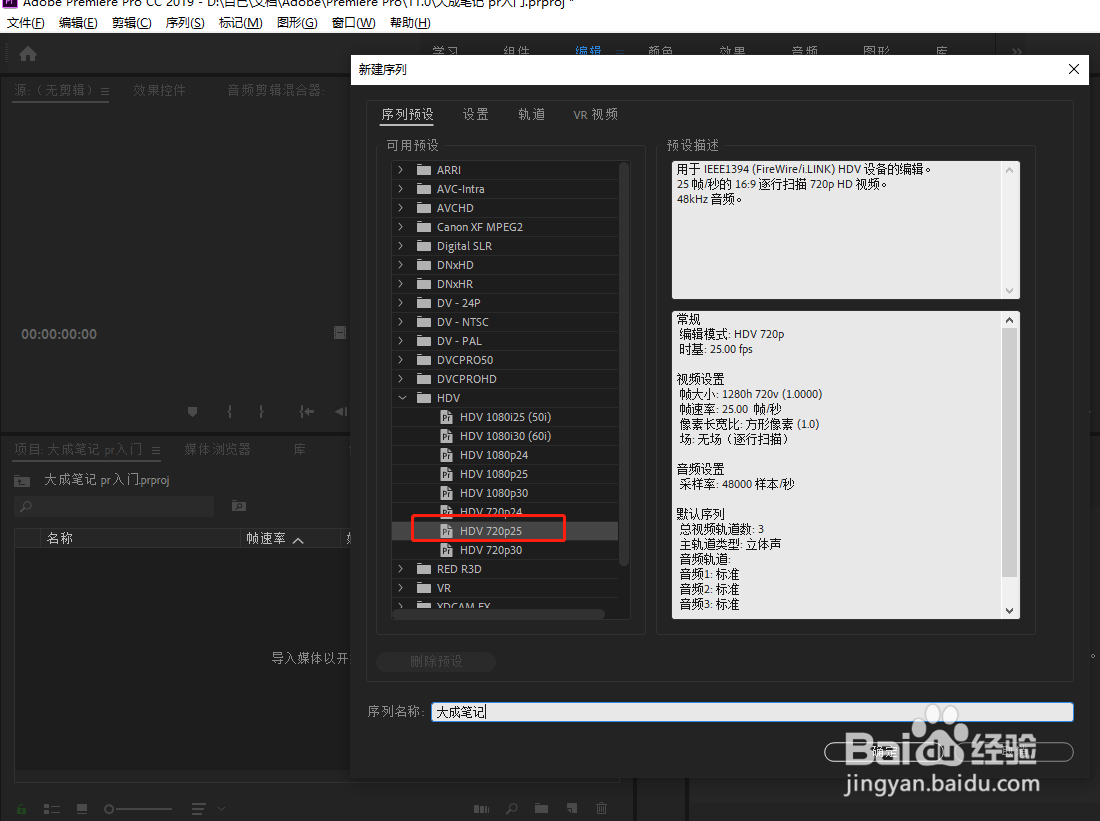
Task: Click the trash Clear icon in Project panel
Action: (x=601, y=808)
